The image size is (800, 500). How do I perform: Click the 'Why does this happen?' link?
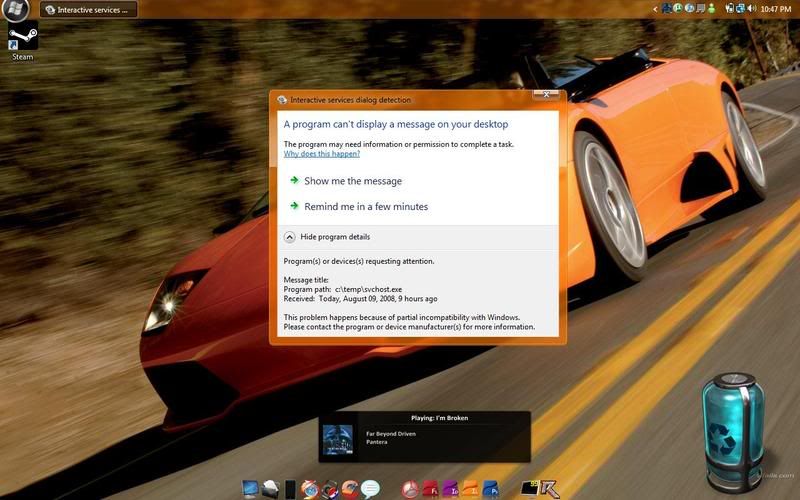[321, 154]
